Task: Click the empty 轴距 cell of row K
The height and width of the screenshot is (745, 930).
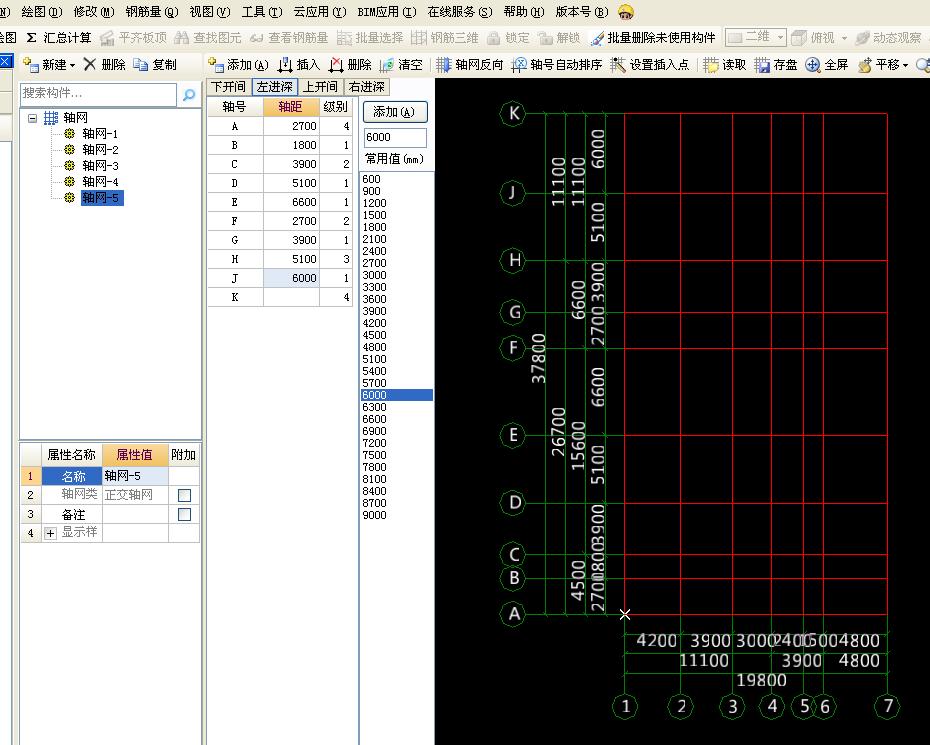Action: (x=291, y=297)
